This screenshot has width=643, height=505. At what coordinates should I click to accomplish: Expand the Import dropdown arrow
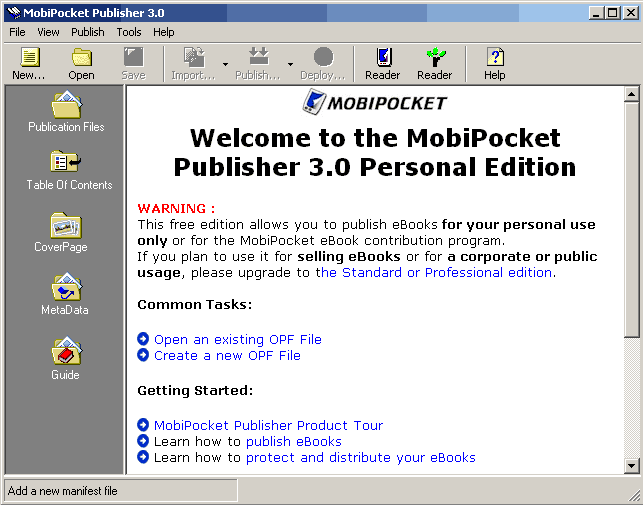point(225,64)
